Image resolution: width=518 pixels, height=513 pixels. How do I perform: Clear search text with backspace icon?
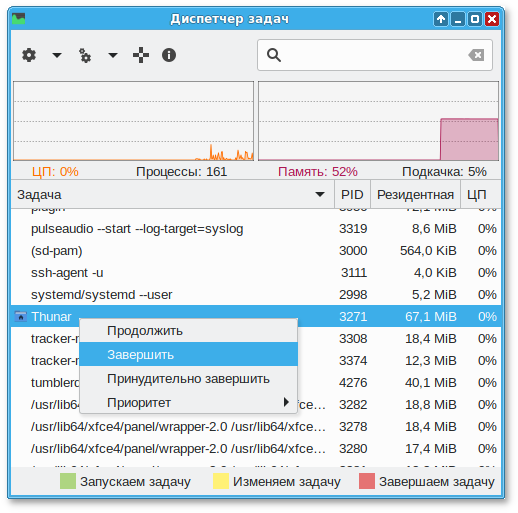476,55
